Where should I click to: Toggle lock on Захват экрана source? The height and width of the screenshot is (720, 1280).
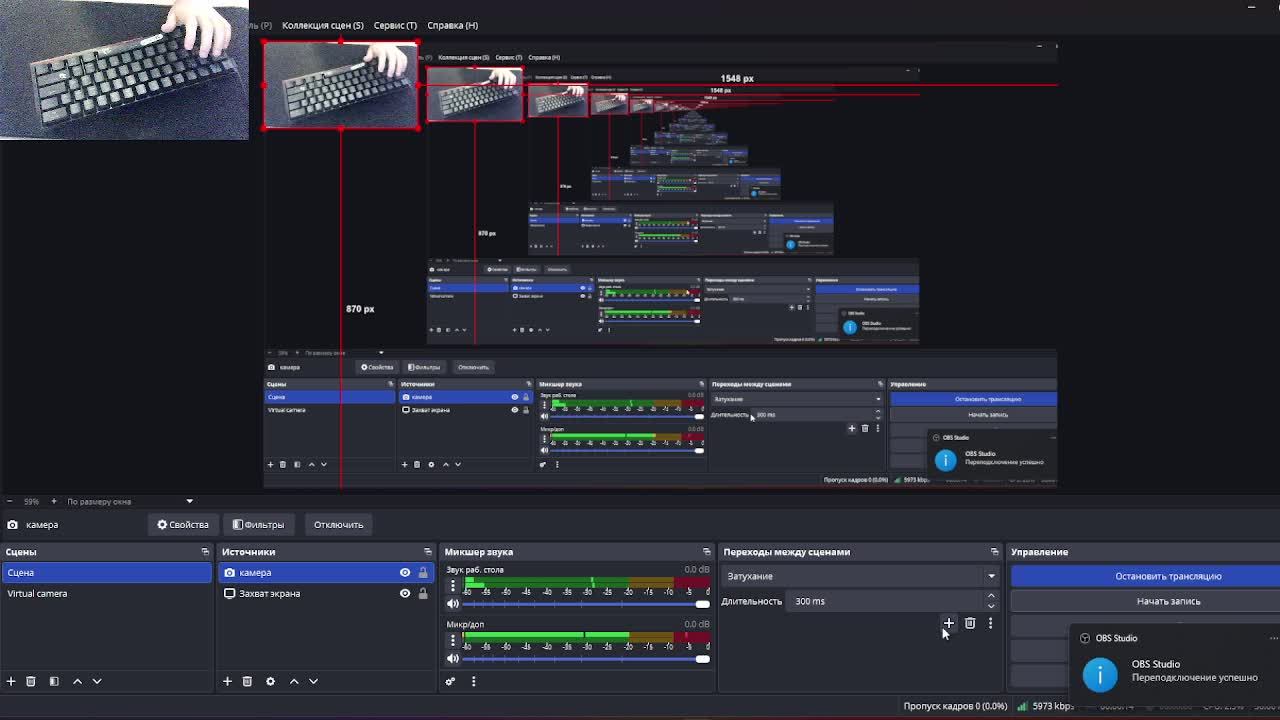tap(423, 594)
